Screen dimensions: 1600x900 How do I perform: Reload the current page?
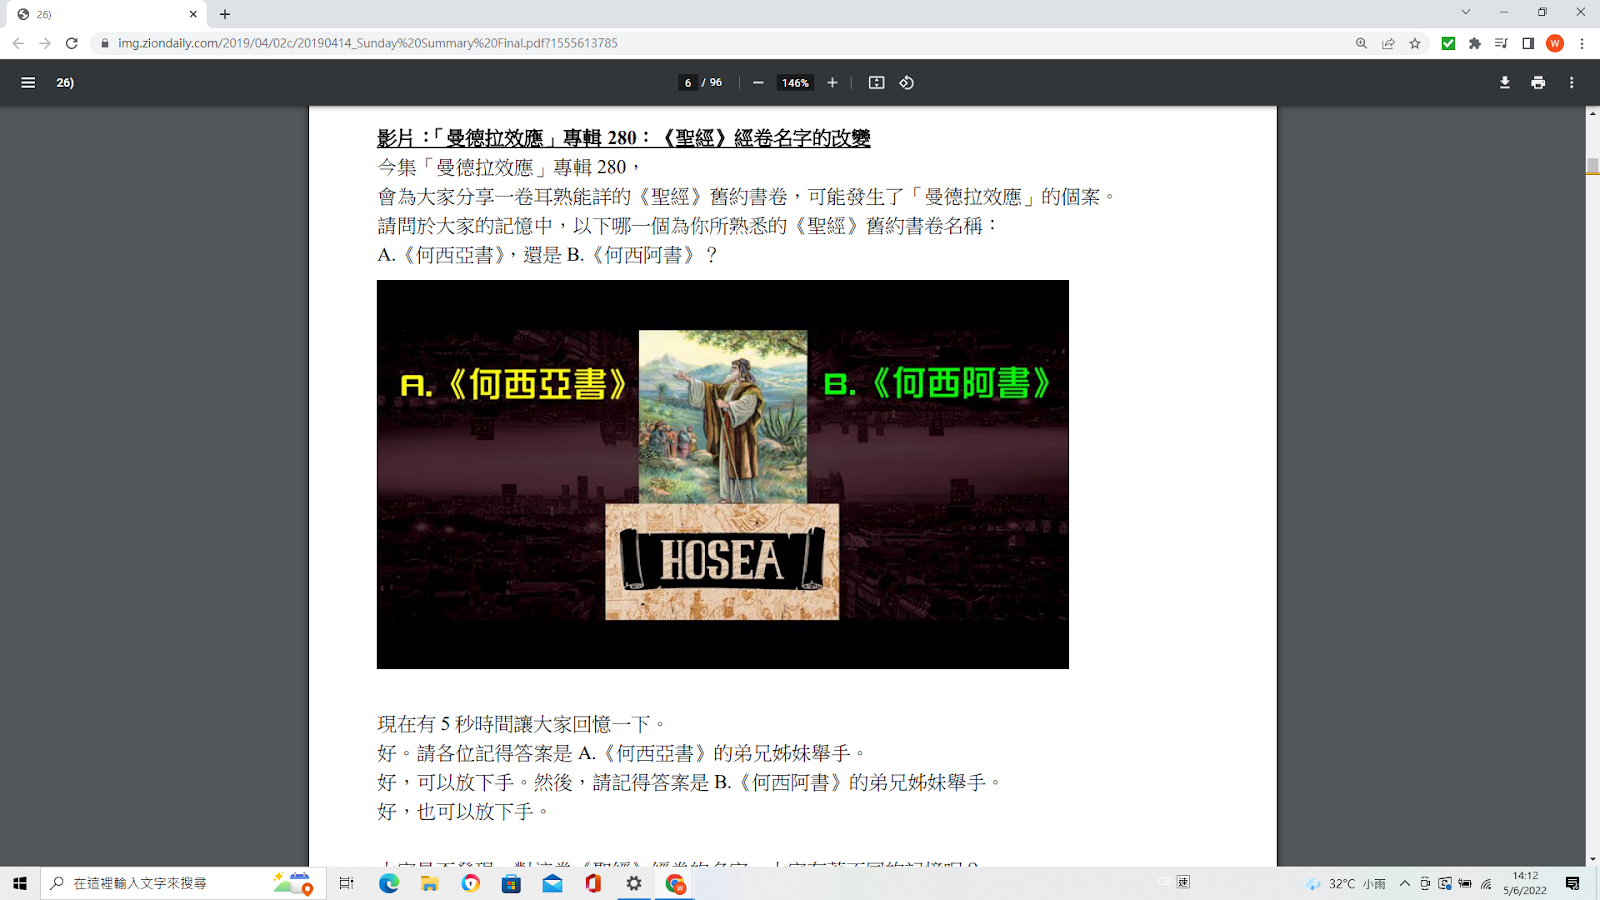tap(72, 43)
